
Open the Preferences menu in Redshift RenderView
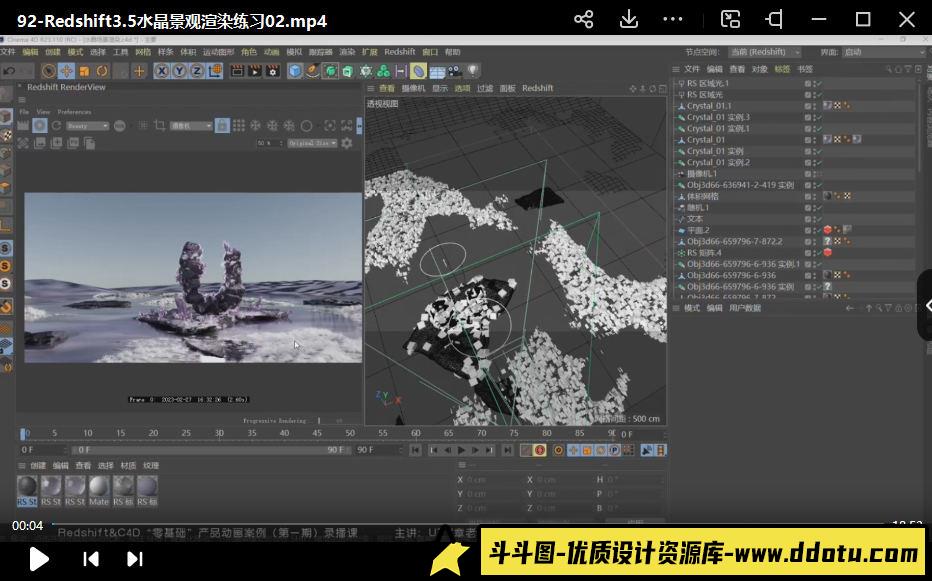click(x=74, y=112)
